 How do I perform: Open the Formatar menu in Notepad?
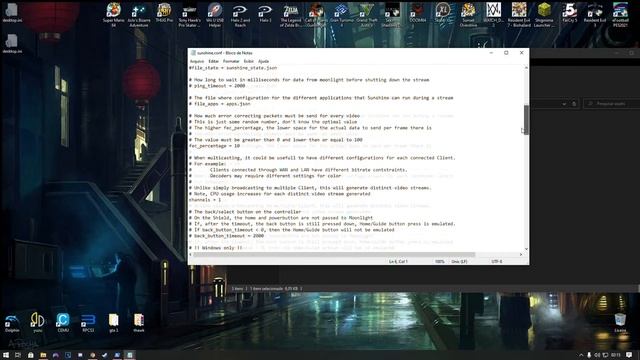coord(231,61)
